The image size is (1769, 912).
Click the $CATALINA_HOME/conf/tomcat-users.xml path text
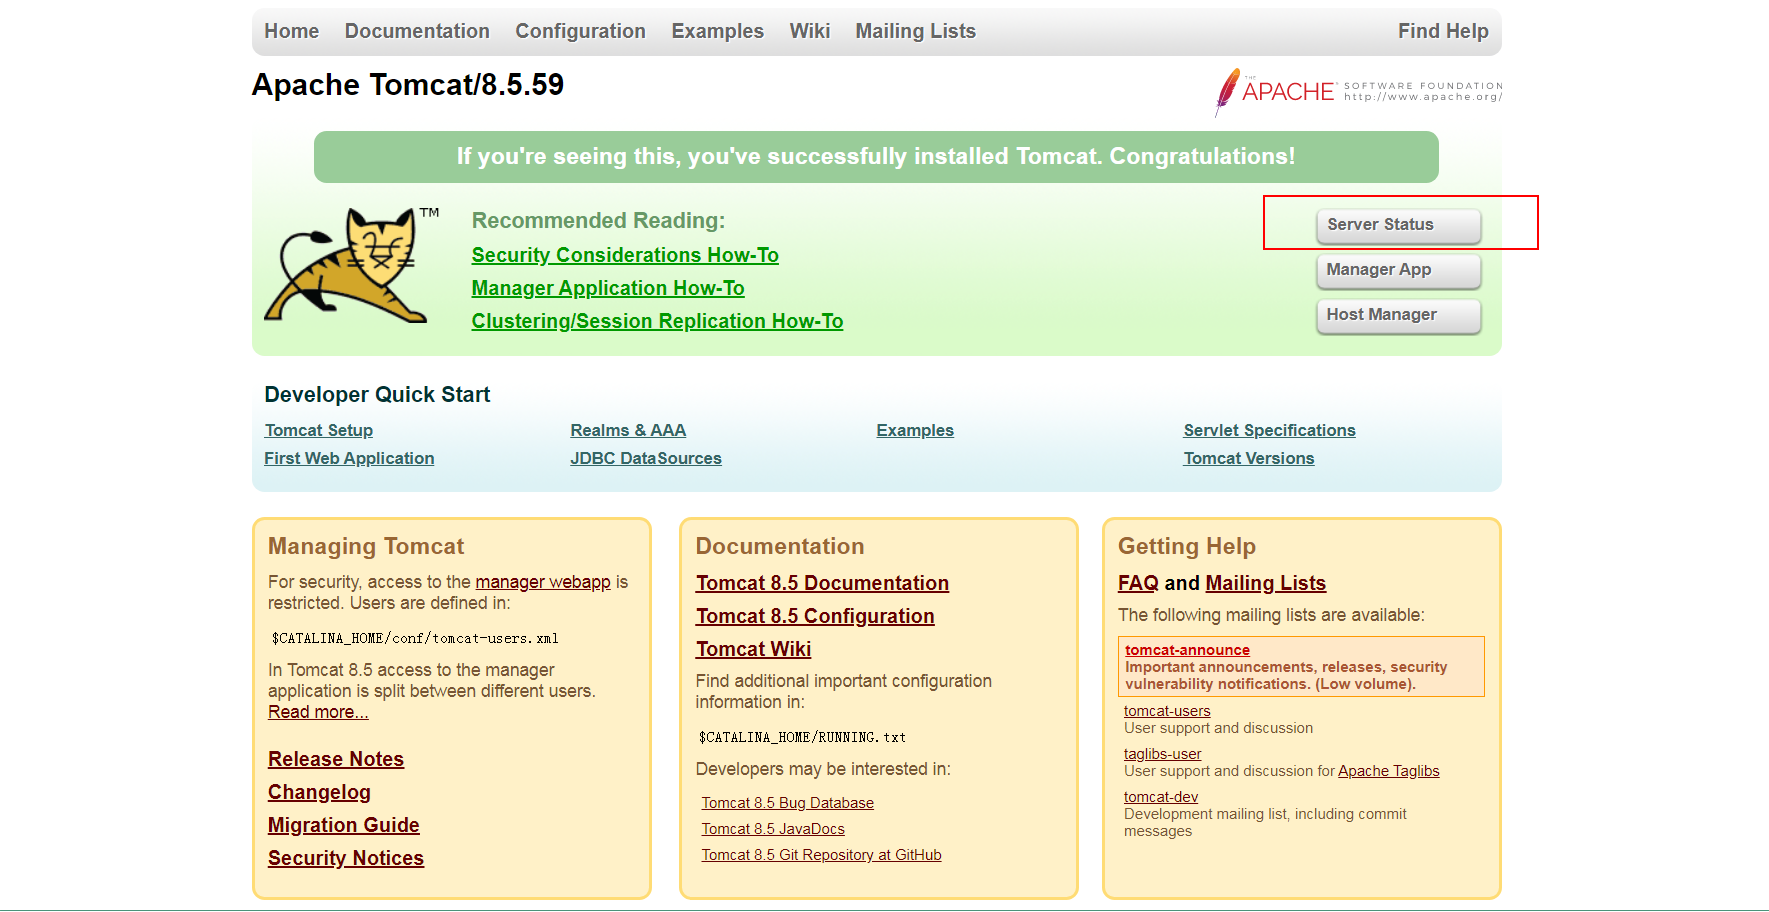tap(415, 638)
